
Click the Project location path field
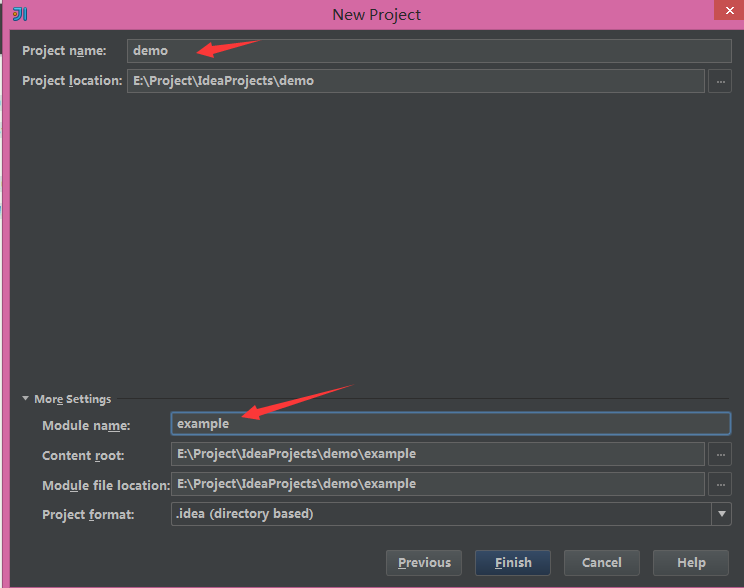416,81
